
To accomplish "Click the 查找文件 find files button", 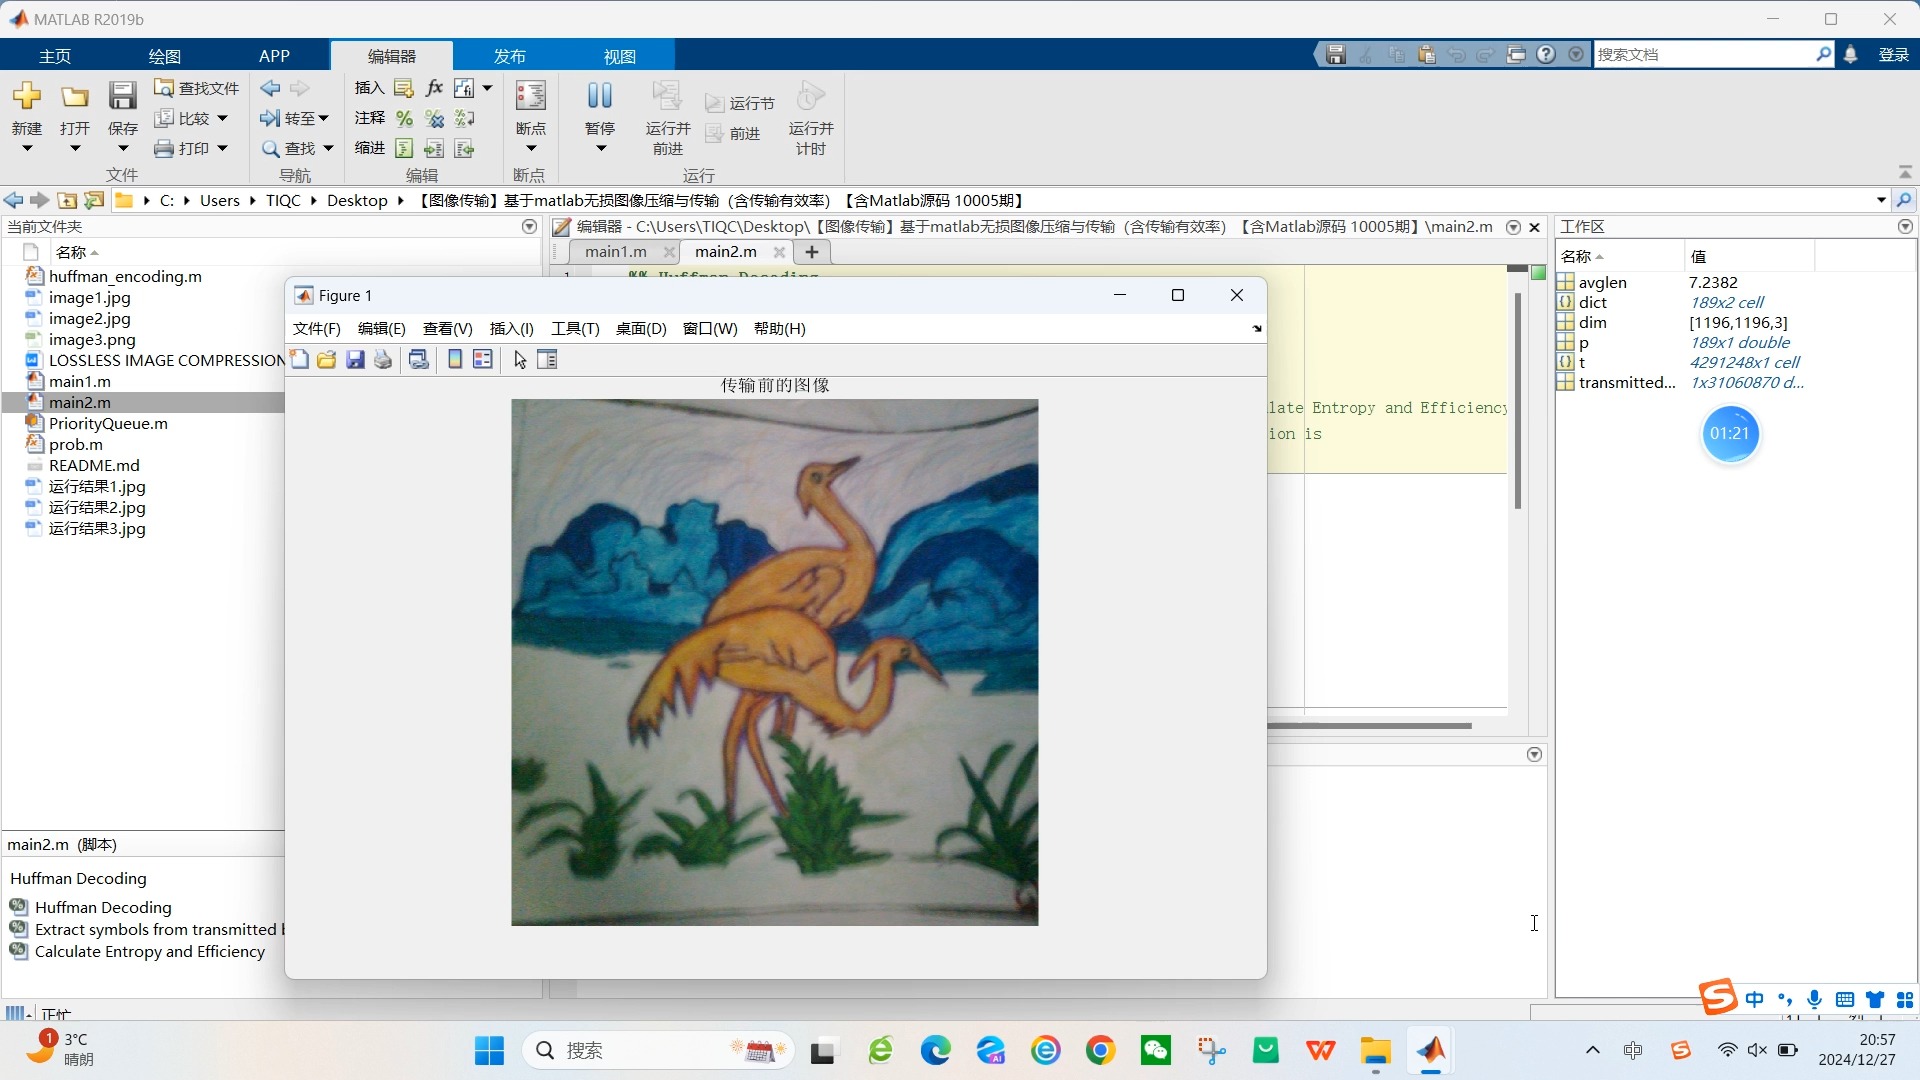I will 197,88.
